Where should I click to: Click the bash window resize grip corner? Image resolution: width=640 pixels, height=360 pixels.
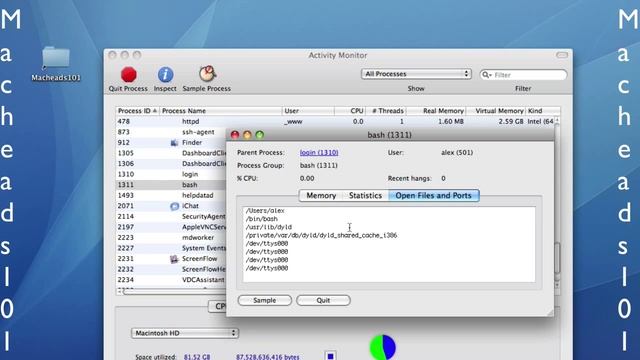(550, 312)
